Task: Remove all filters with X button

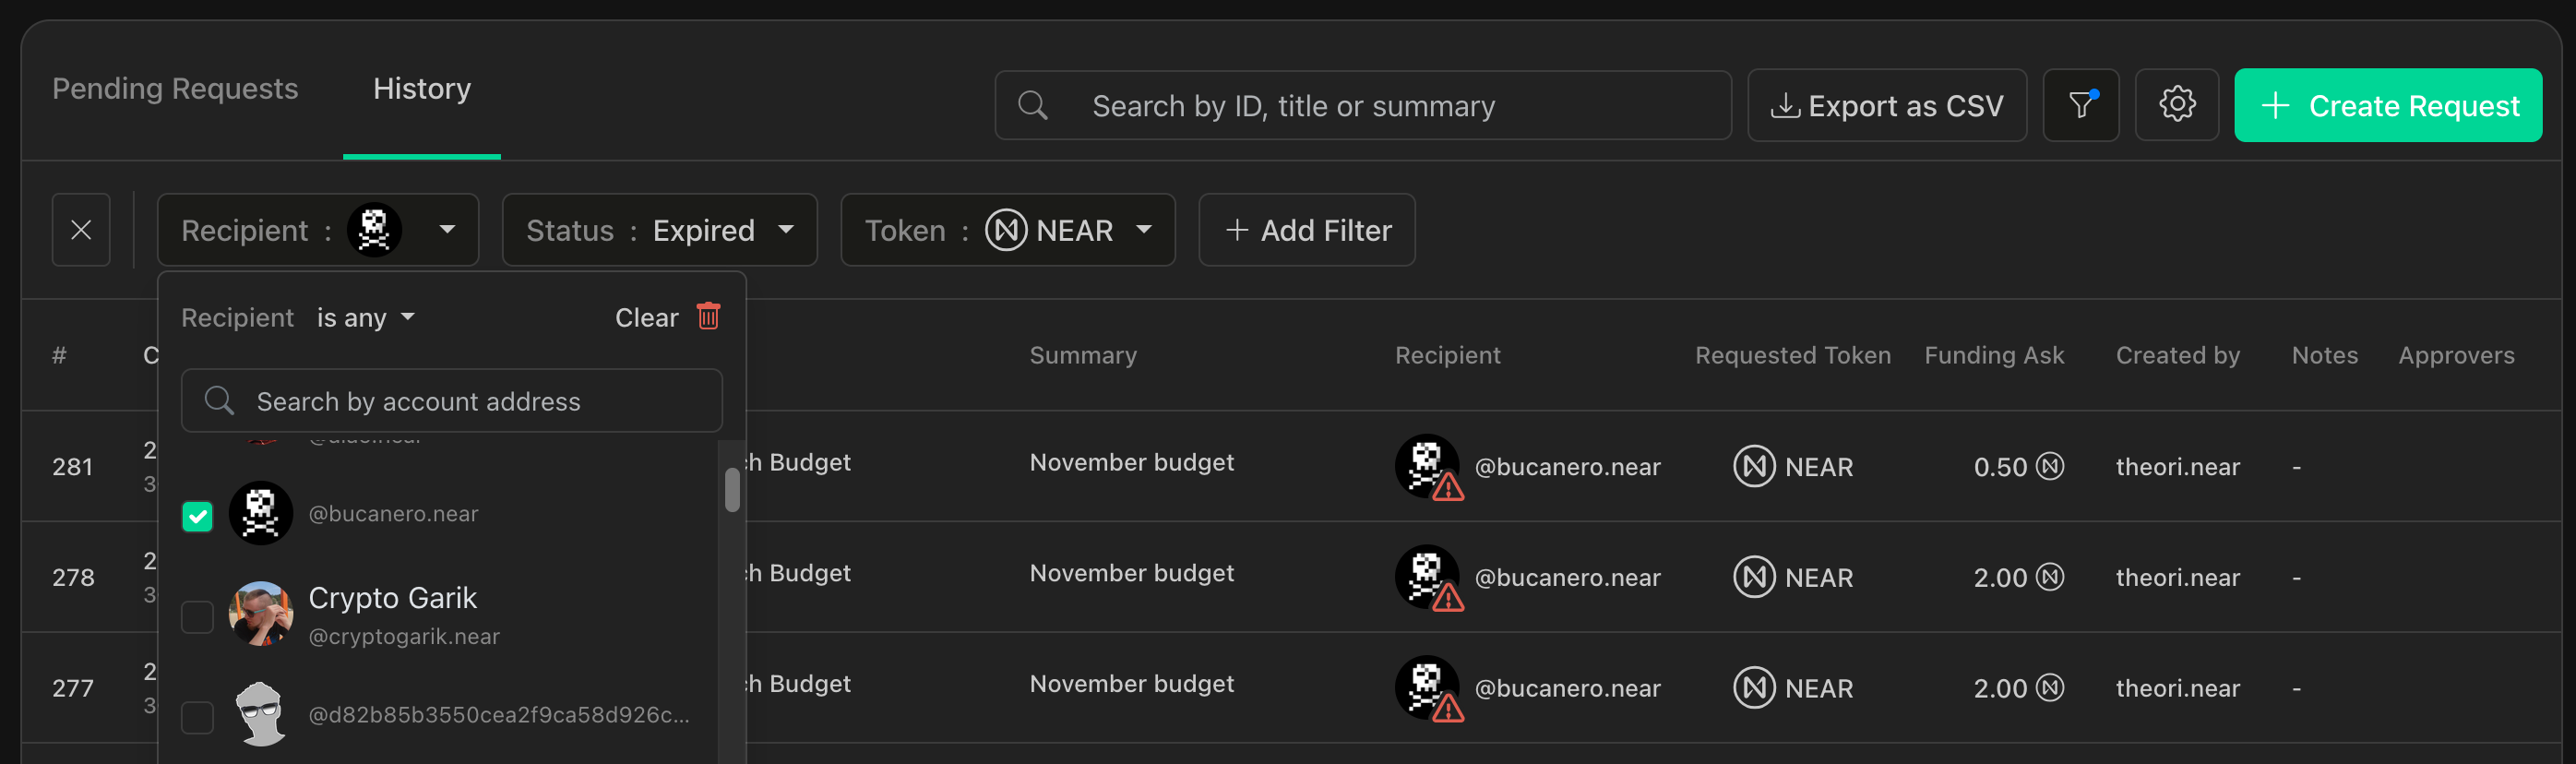Action: point(81,230)
